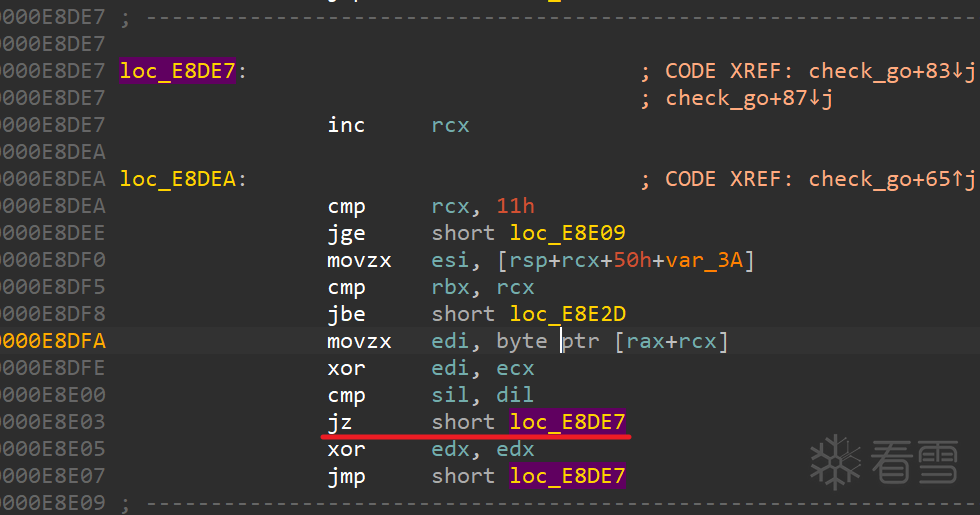Jump to loc_E8DE7 in jmp line
This screenshot has height=515, width=980.
567,476
